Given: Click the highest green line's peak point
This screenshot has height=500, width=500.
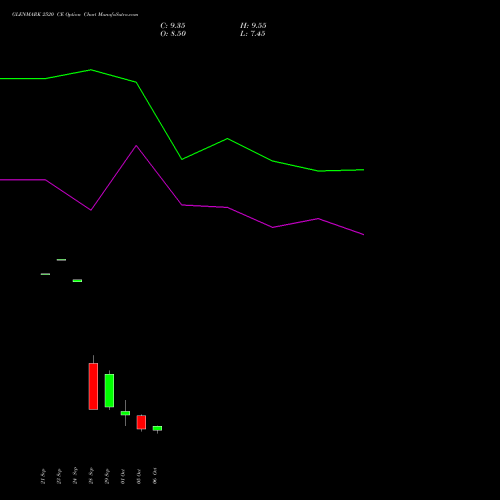Looking at the screenshot, I should tap(91, 70).
